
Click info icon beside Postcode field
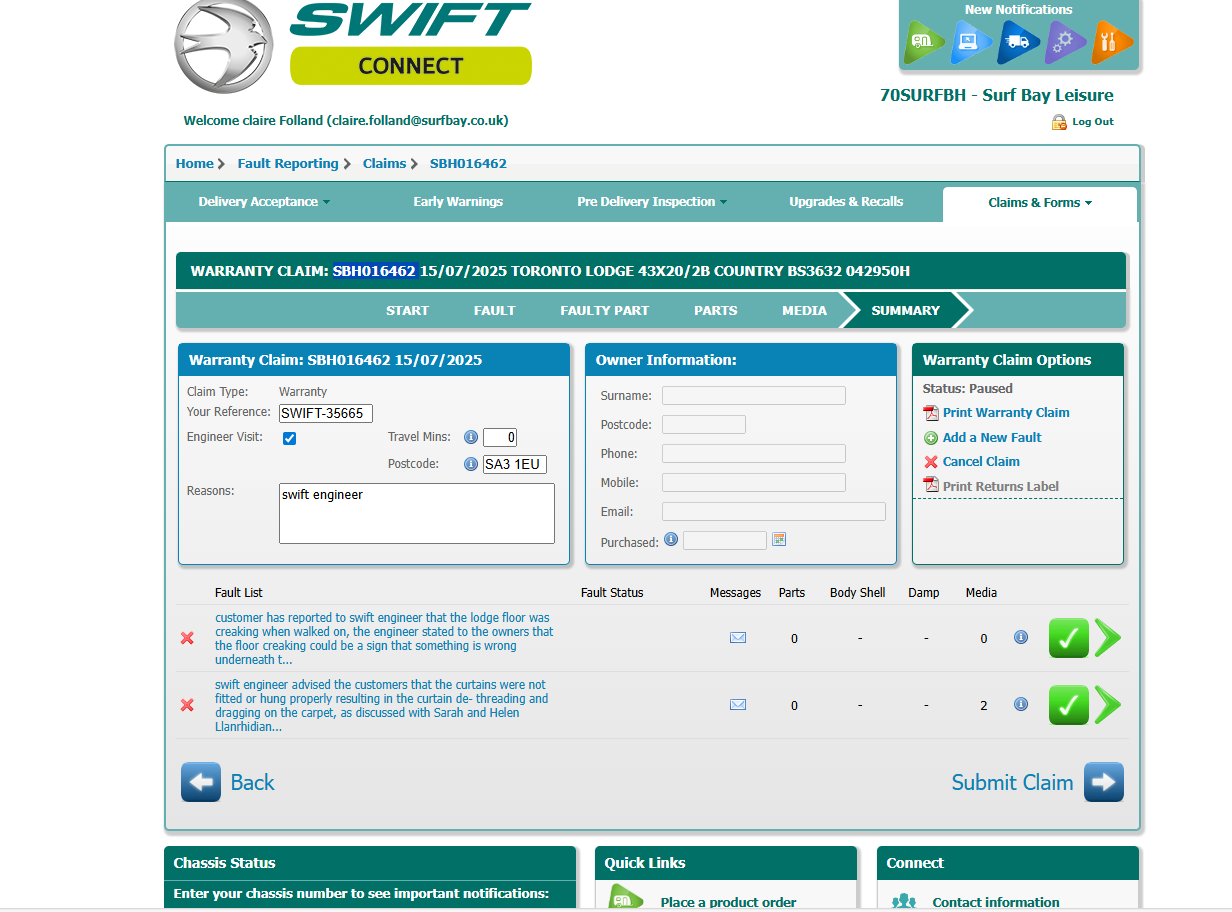471,464
